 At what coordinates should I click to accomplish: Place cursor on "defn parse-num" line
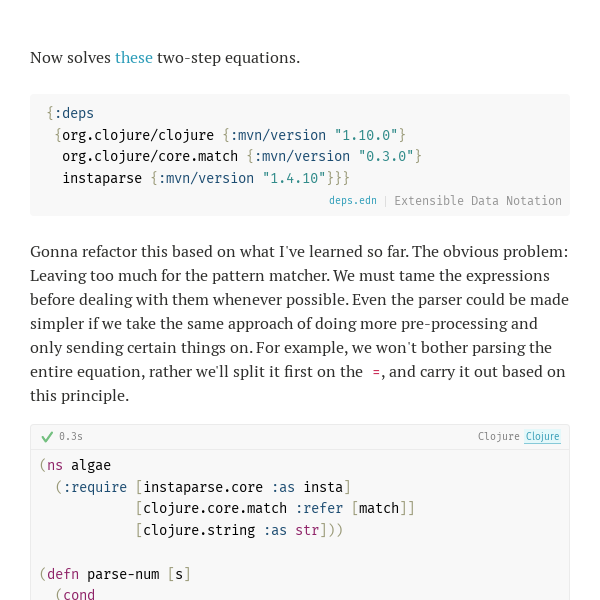coord(115,574)
